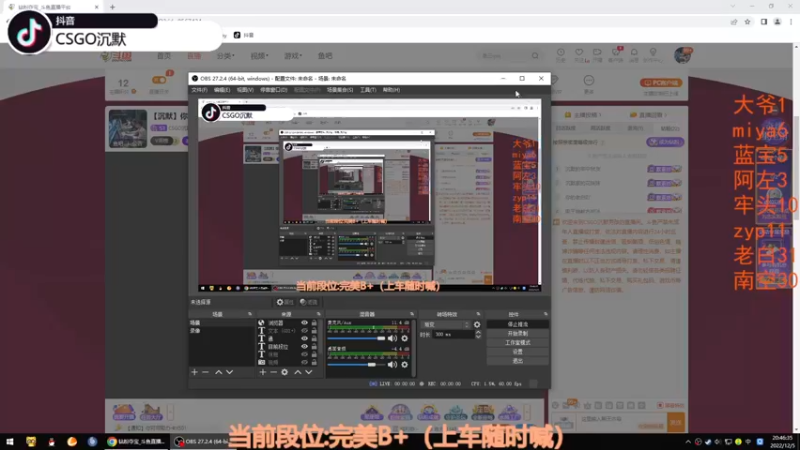Open OBS 编辑(E) menu
This screenshot has height=450, width=800.
[x=222, y=90]
